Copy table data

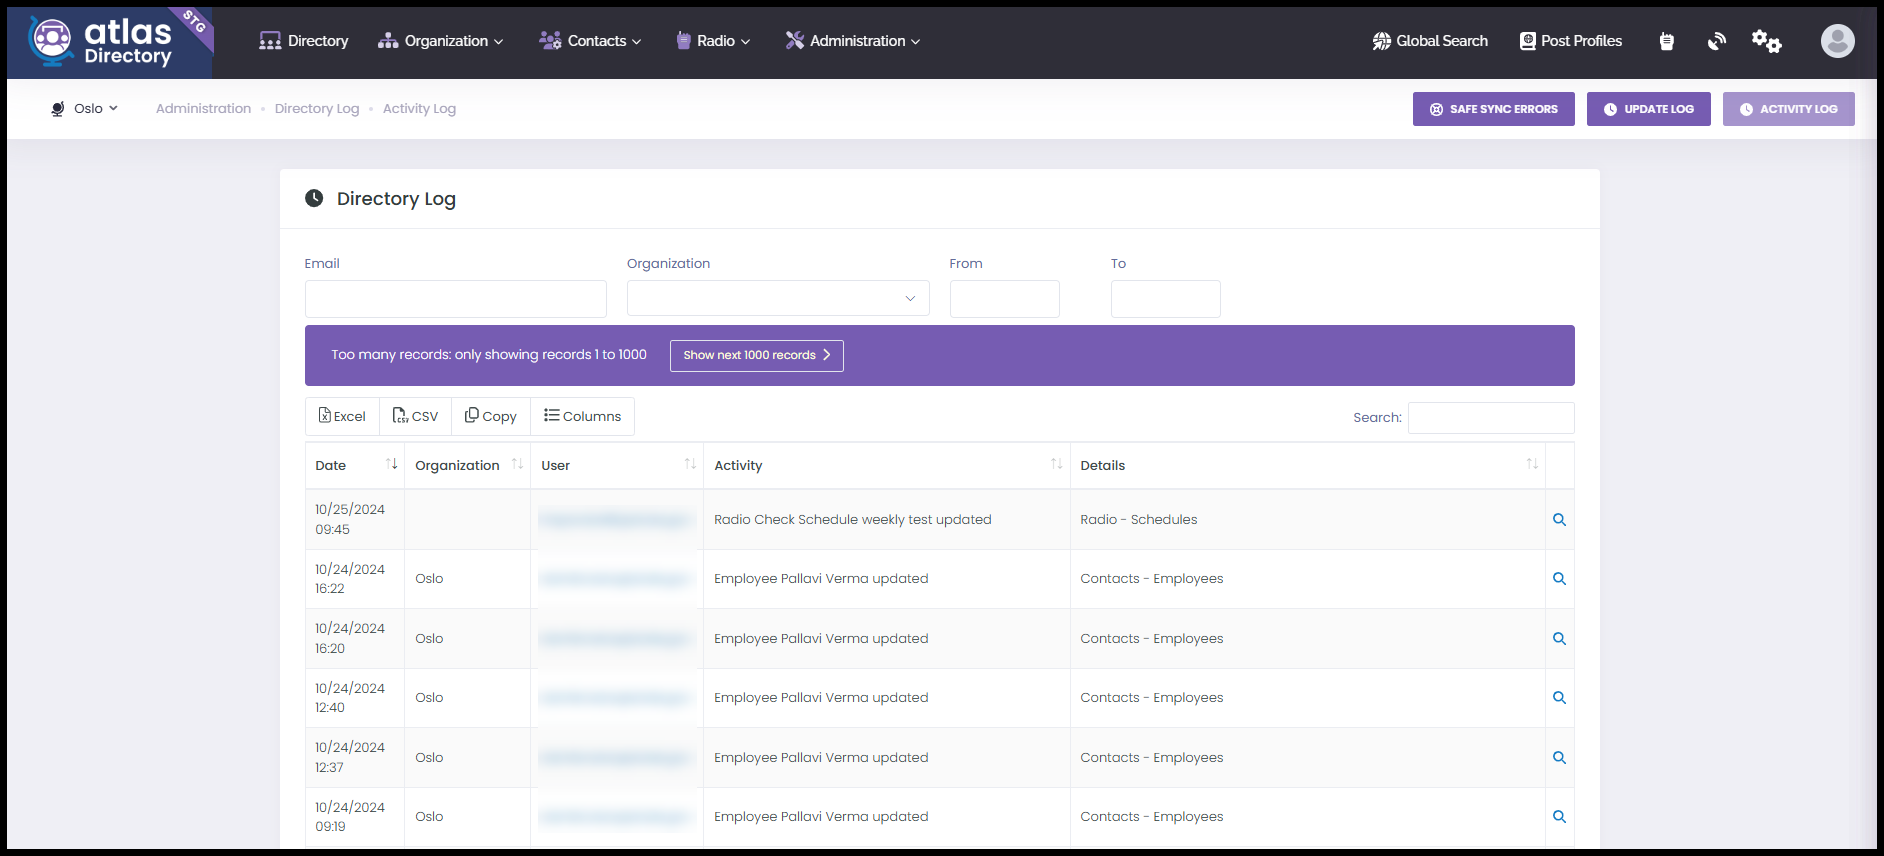(490, 416)
